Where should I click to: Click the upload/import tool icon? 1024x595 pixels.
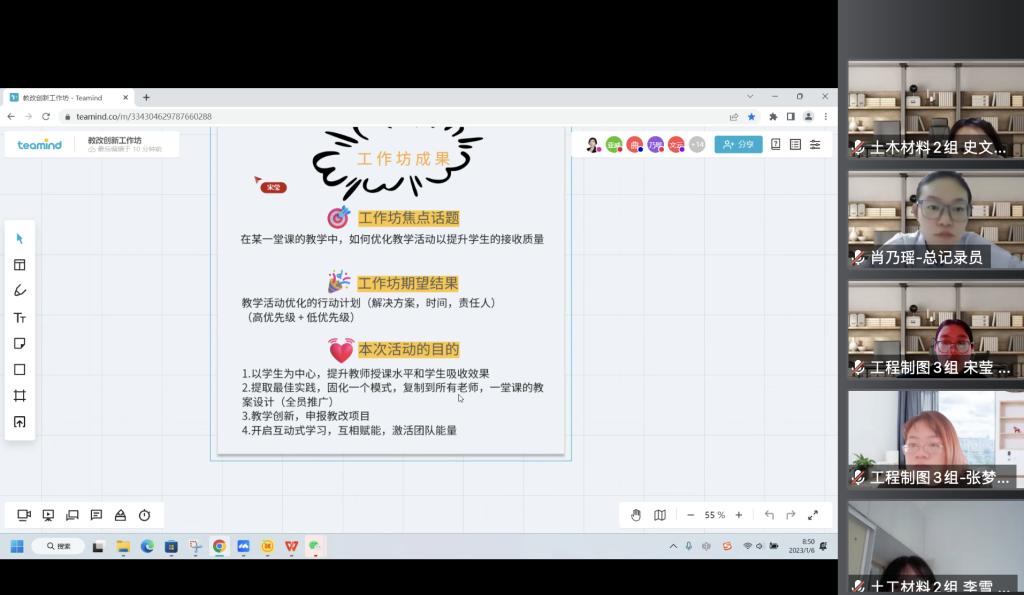[x=20, y=422]
